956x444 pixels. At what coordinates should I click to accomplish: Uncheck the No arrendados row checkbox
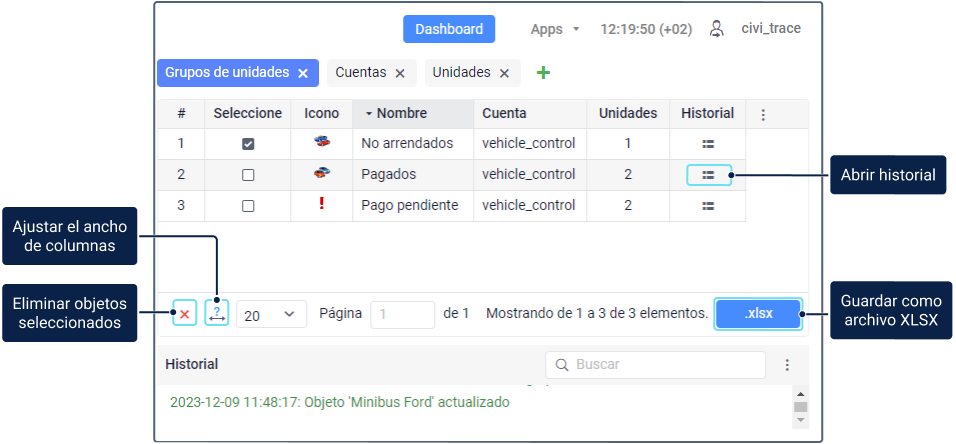click(248, 144)
